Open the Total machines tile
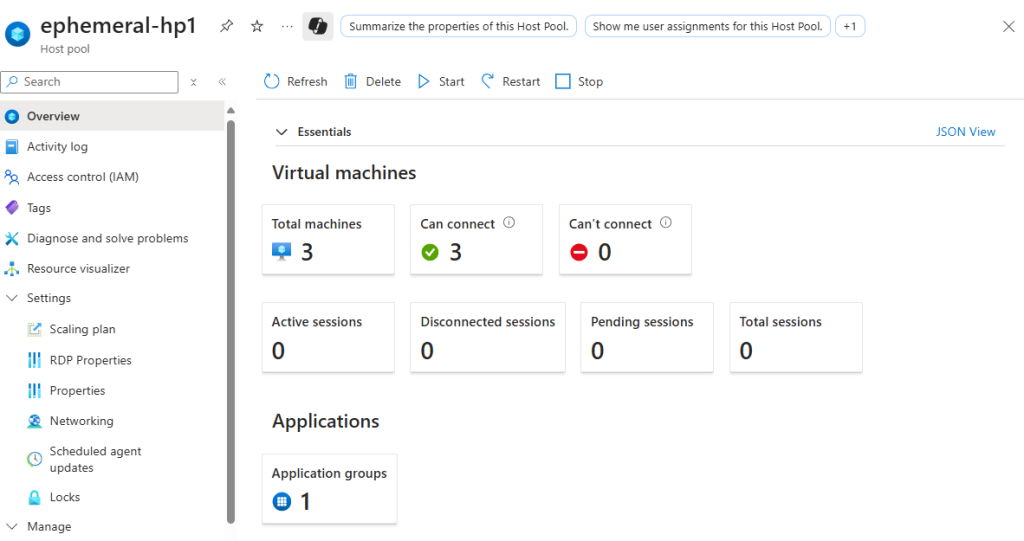Viewport: 1024px width, 541px height. coord(328,240)
